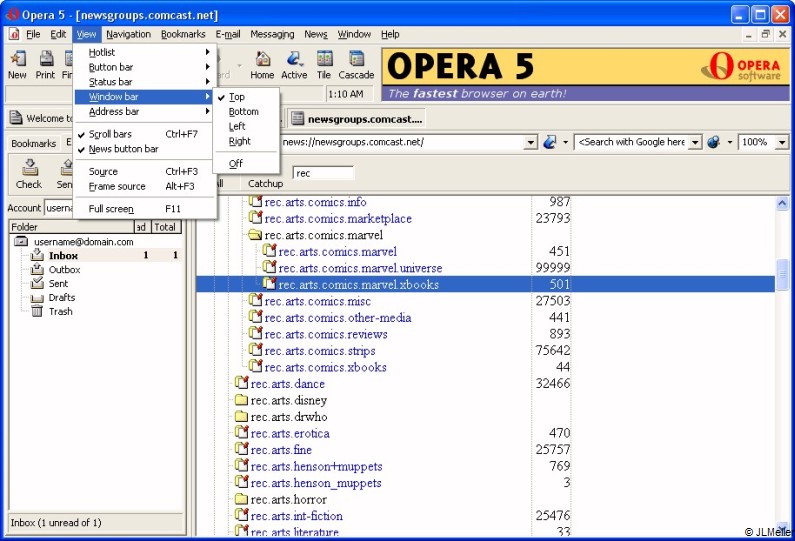Open the 100% zoom dropdown
Screen dimensions: 795x541
tap(782, 142)
